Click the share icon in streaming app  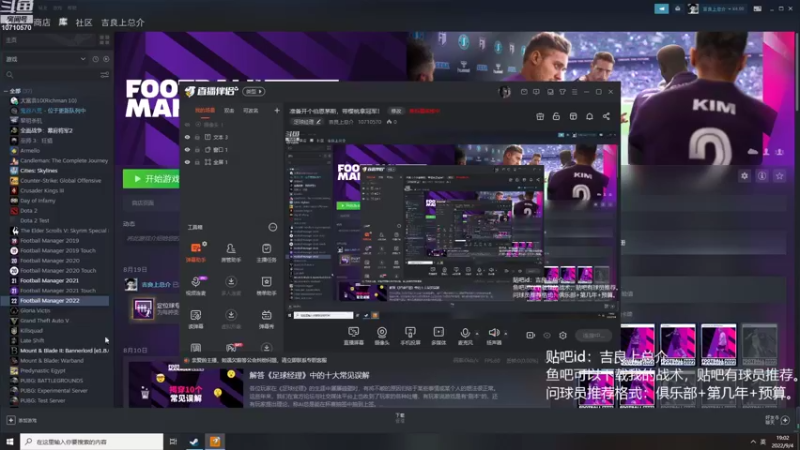(x=606, y=116)
